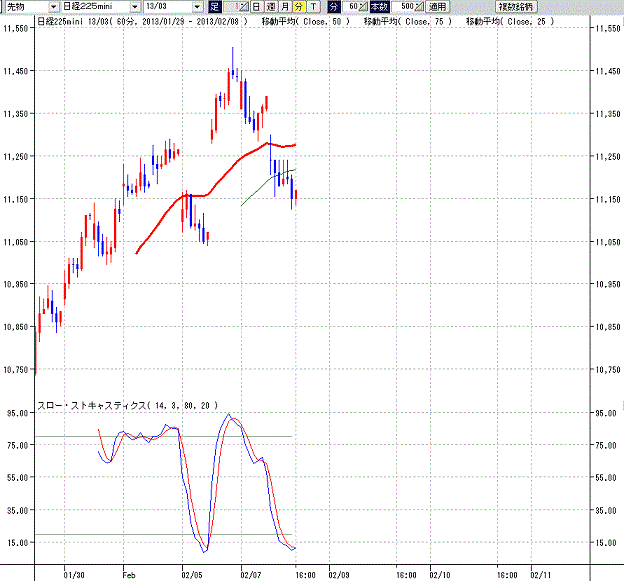Click the Feb date on time axis
Image resolution: width=624 pixels, height=581 pixels.
129,575
